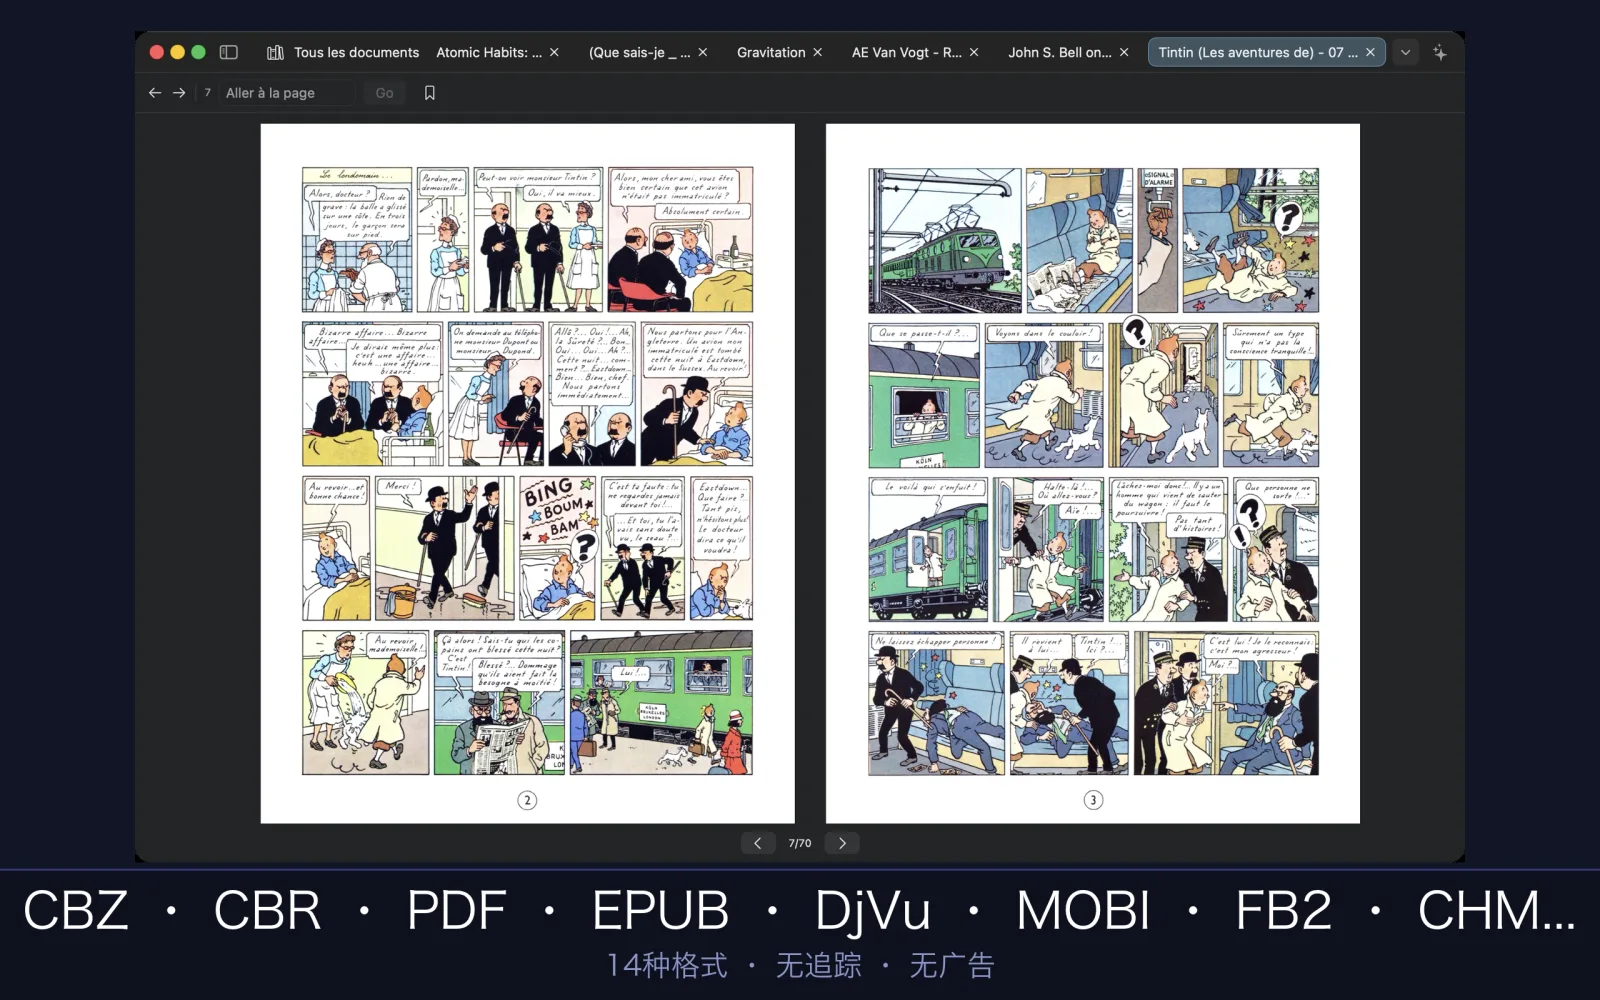Switch to the John S. Bell tab

[1059, 52]
